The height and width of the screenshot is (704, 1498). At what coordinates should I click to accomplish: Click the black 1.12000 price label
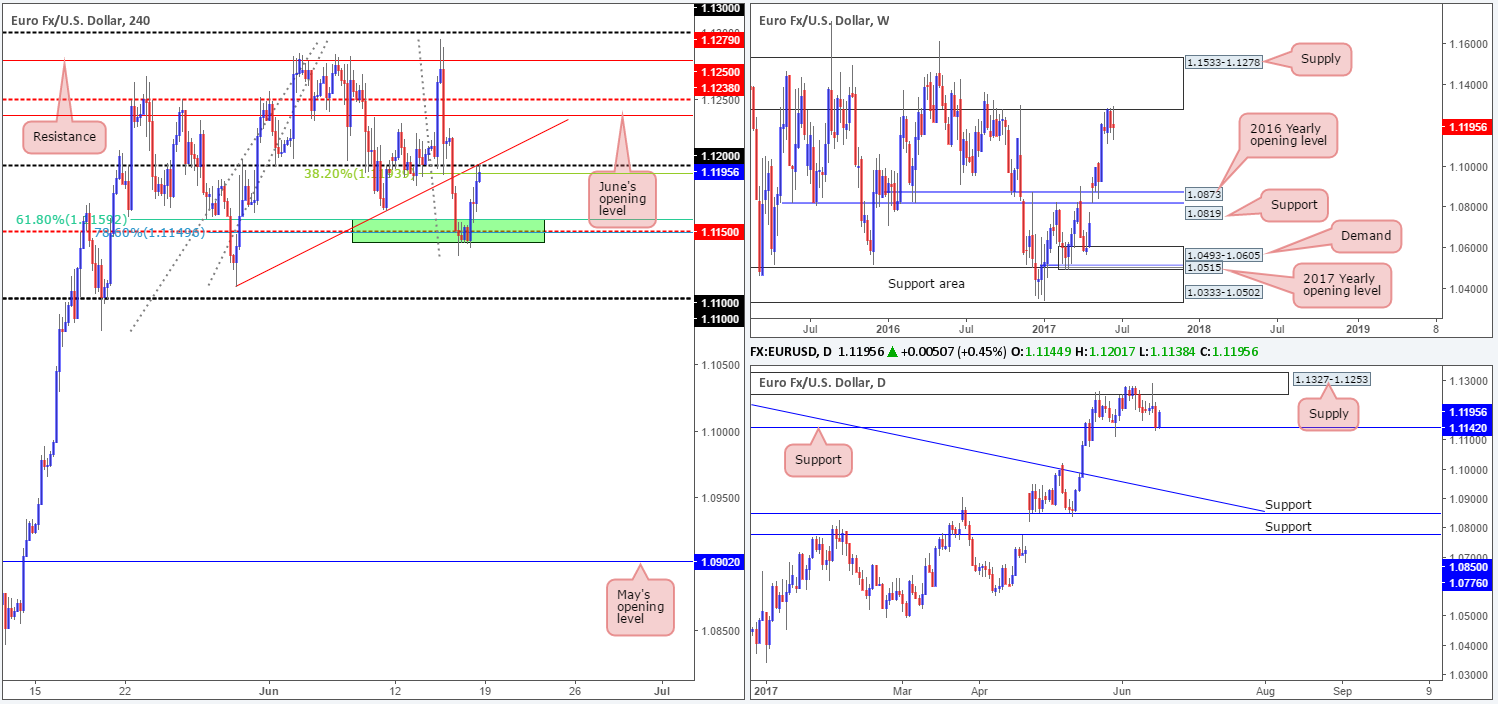tap(721, 156)
